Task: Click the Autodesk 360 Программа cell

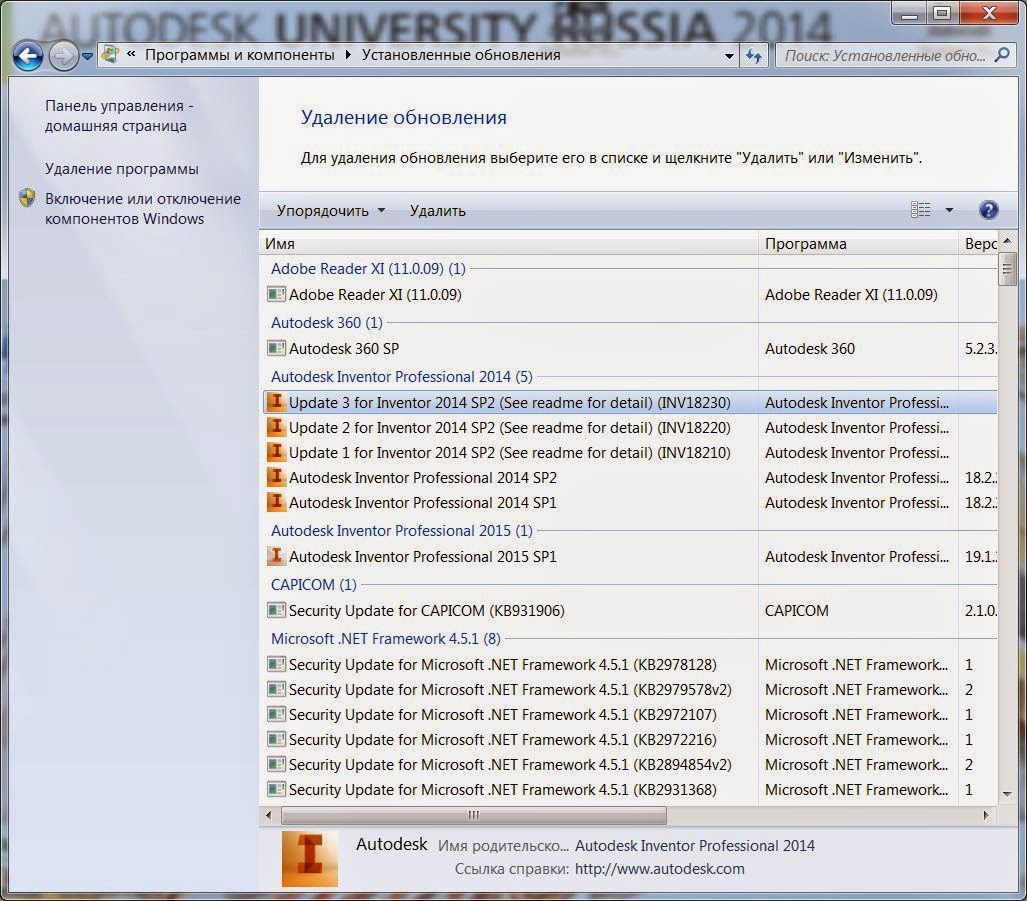Action: click(x=810, y=349)
